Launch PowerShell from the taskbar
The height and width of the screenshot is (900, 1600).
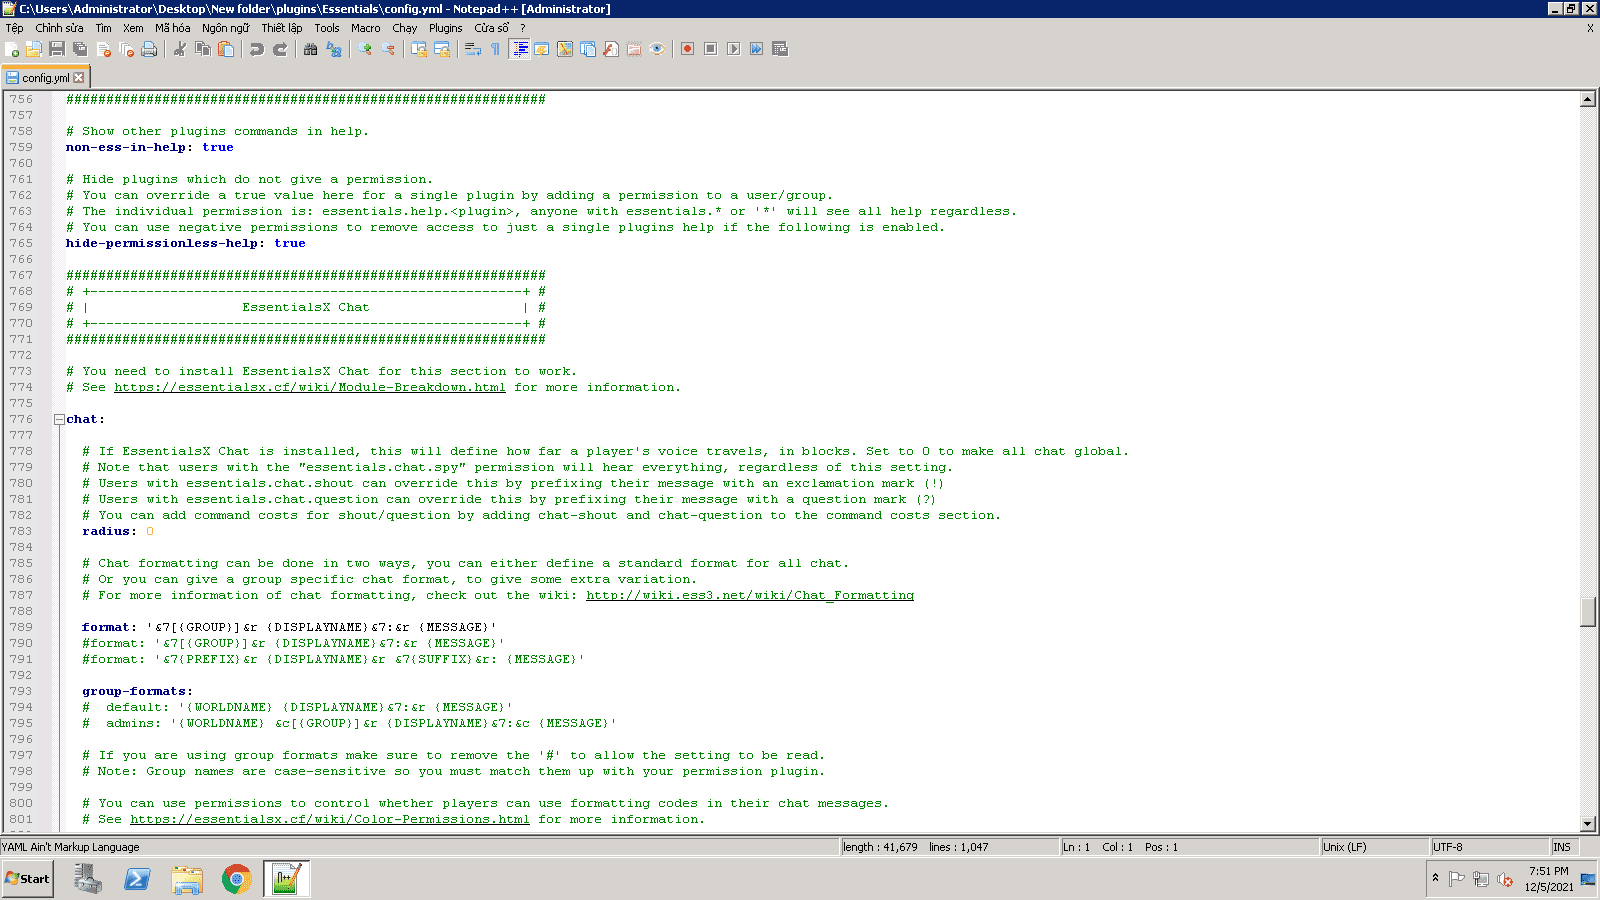tap(138, 879)
